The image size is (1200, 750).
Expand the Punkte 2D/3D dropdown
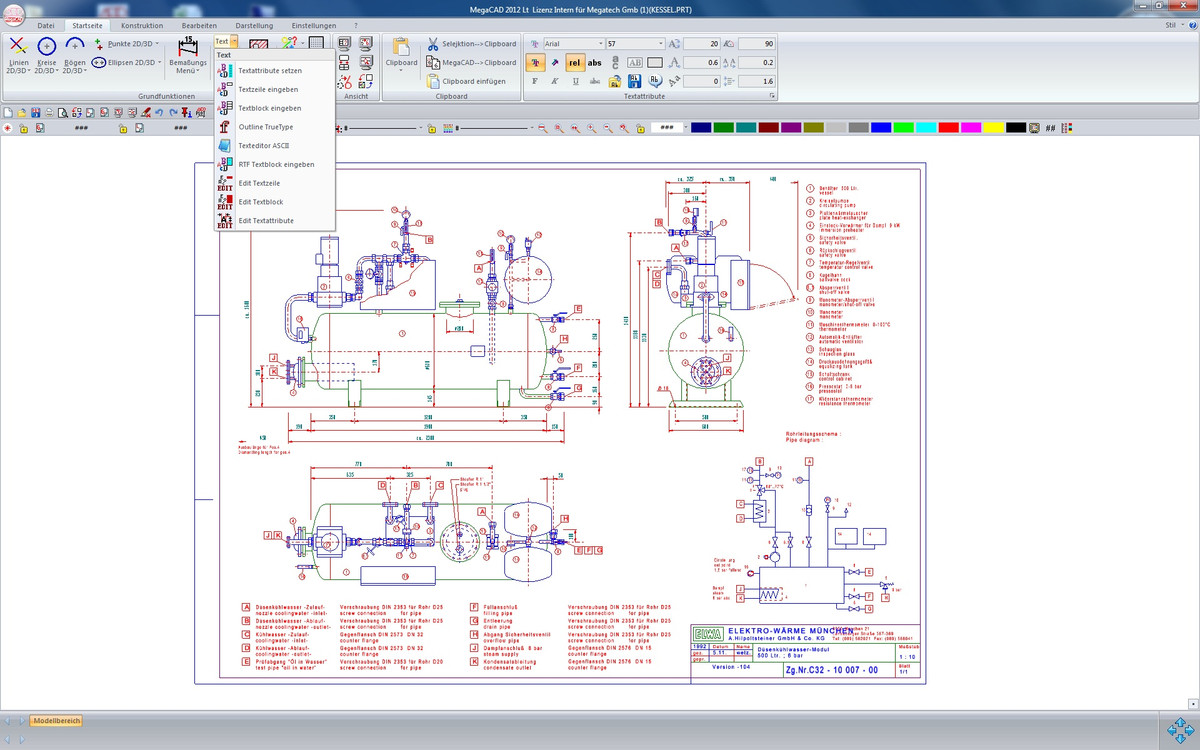[157, 44]
